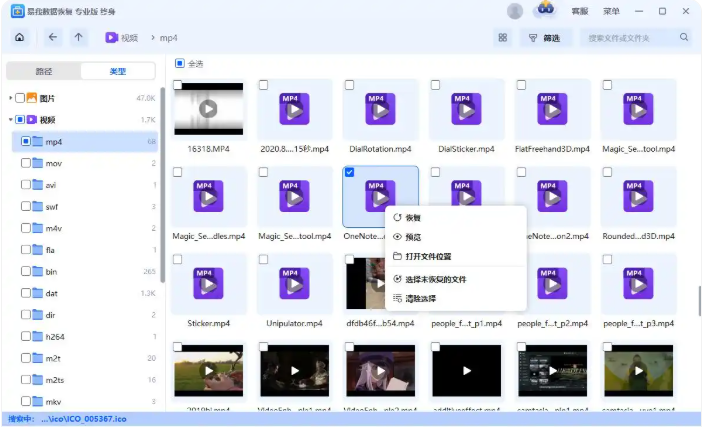
Task: Choose Select unrecovered files (选择未恢复的文件)
Action: [x=456, y=279]
